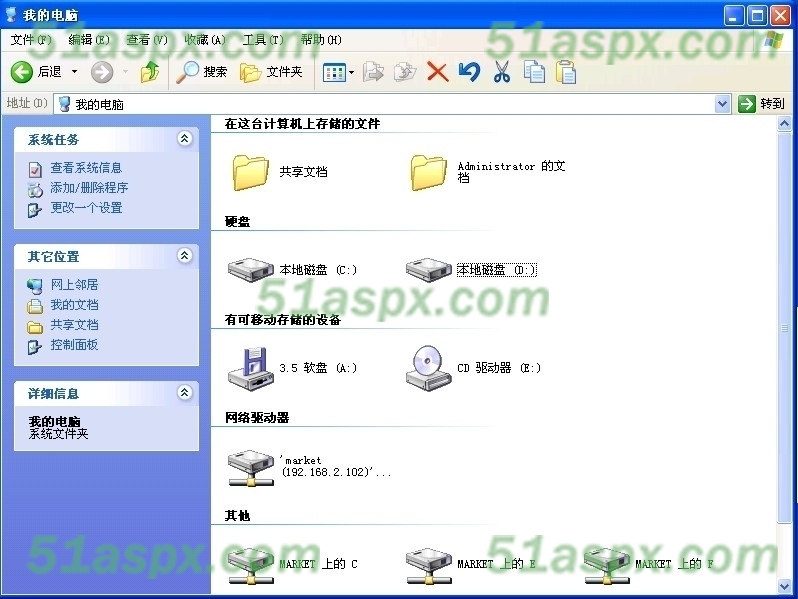The image size is (798, 599).
Task: Click the title bar window icon
Action: click(12, 14)
